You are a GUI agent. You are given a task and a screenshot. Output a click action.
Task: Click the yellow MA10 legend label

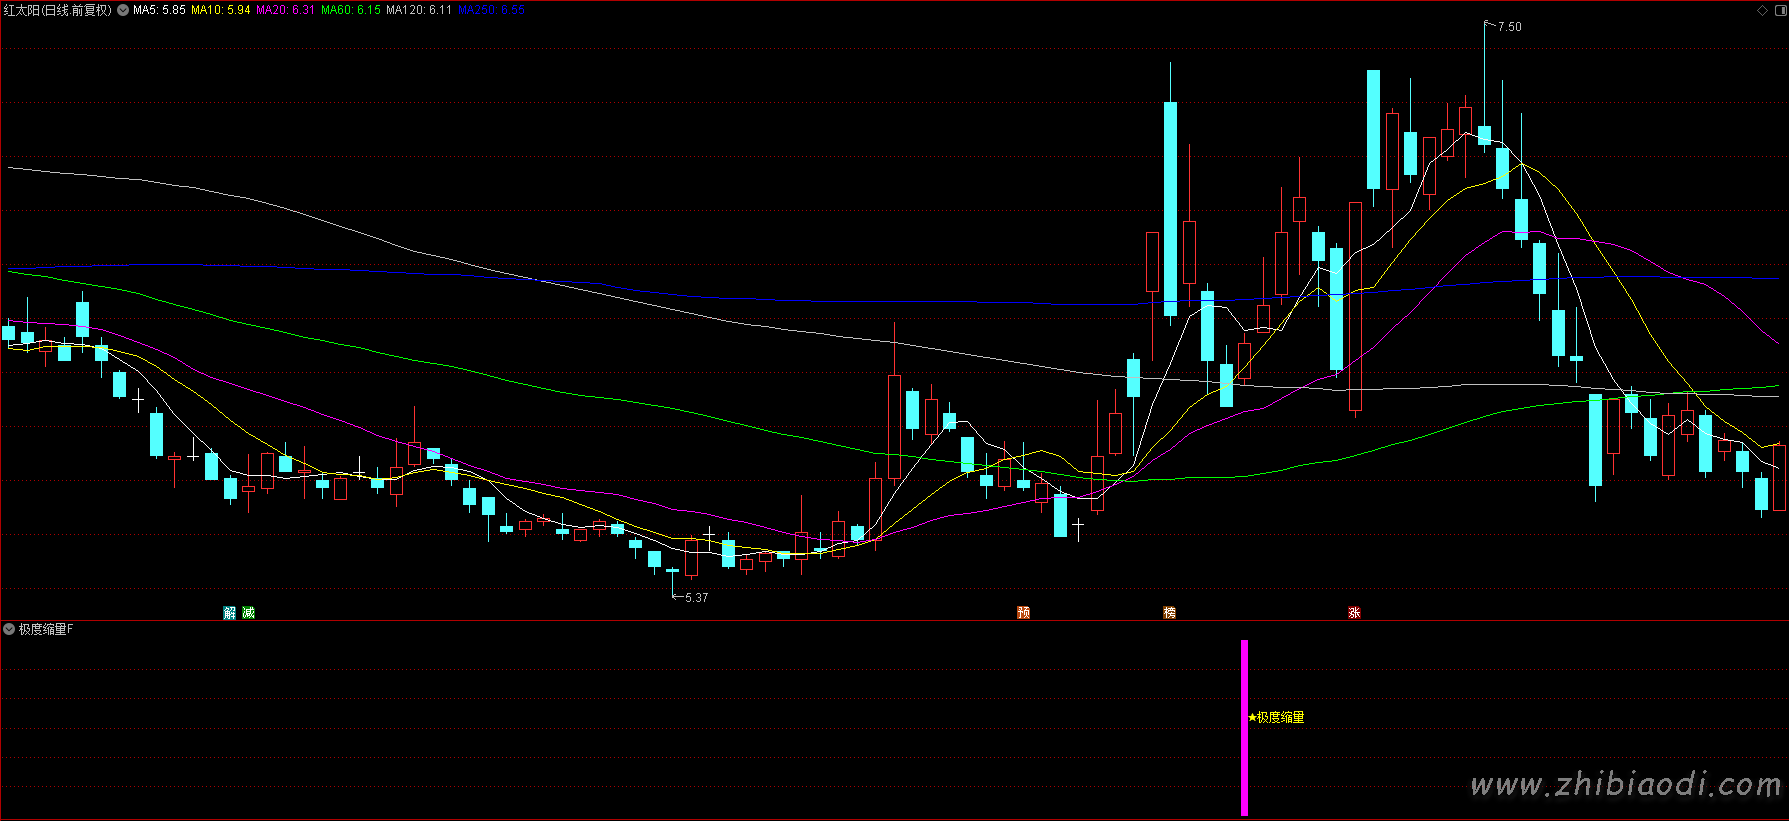(x=220, y=10)
